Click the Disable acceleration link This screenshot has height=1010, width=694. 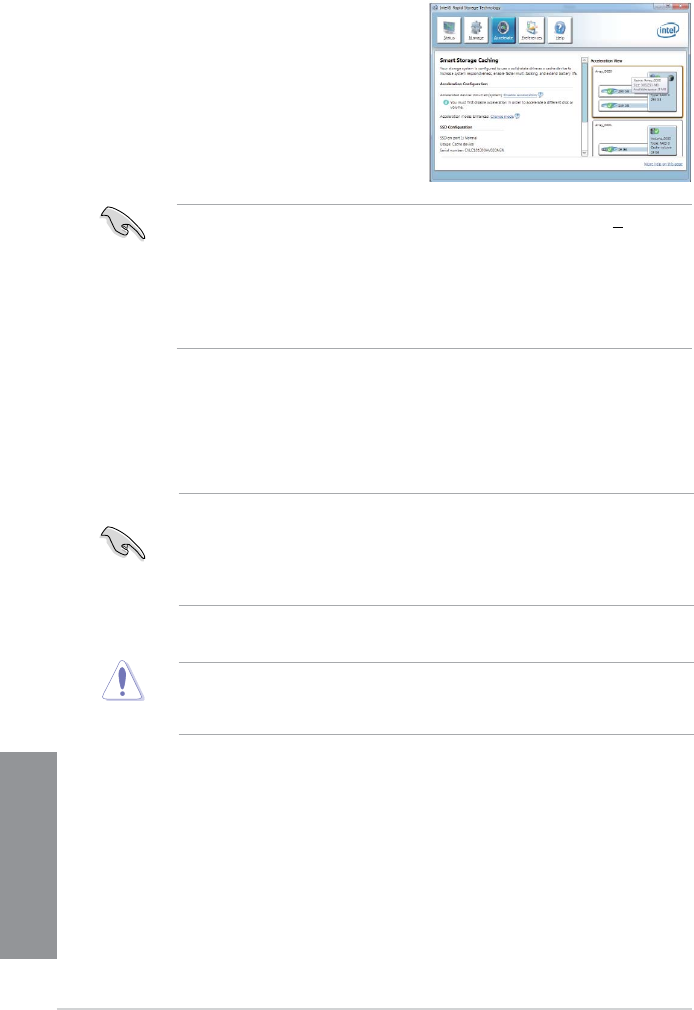(519, 95)
